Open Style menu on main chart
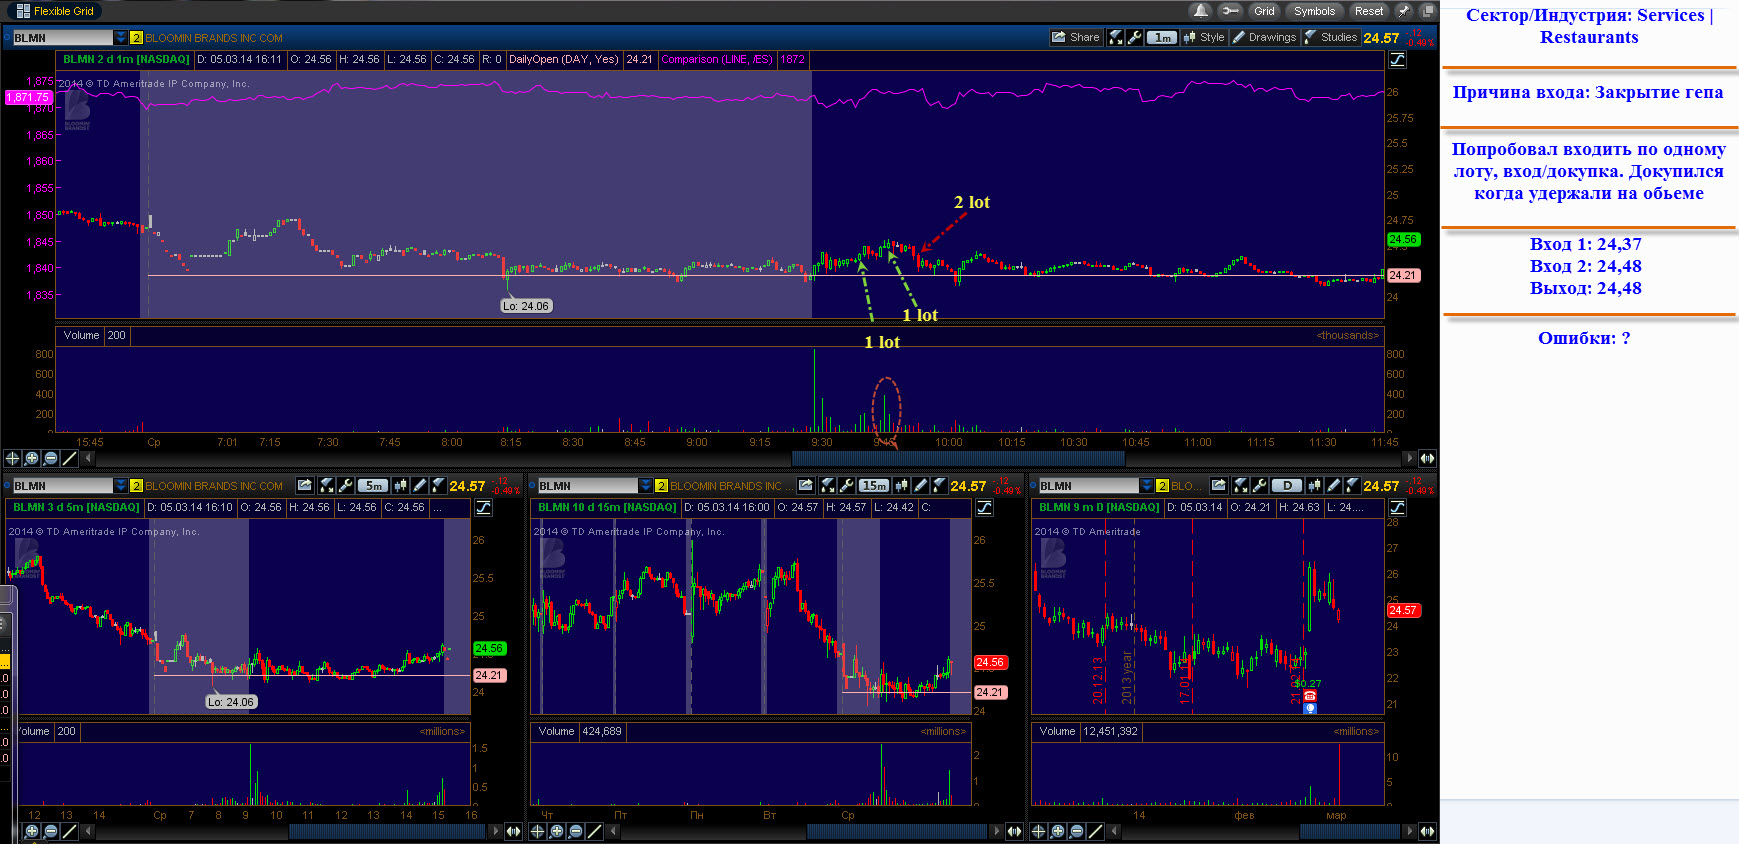The height and width of the screenshot is (844, 1739). [x=1204, y=37]
